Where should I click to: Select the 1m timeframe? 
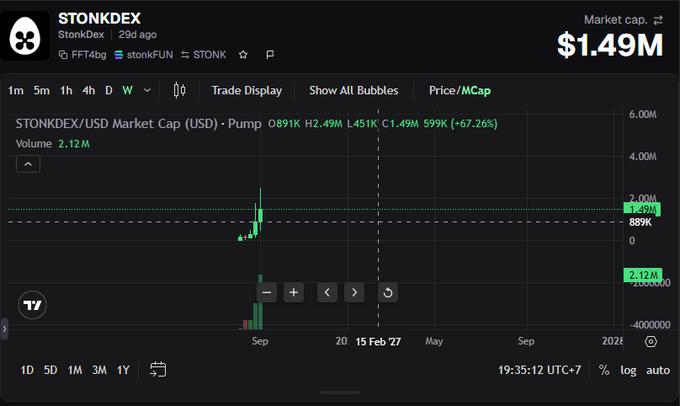pyautogui.click(x=16, y=90)
